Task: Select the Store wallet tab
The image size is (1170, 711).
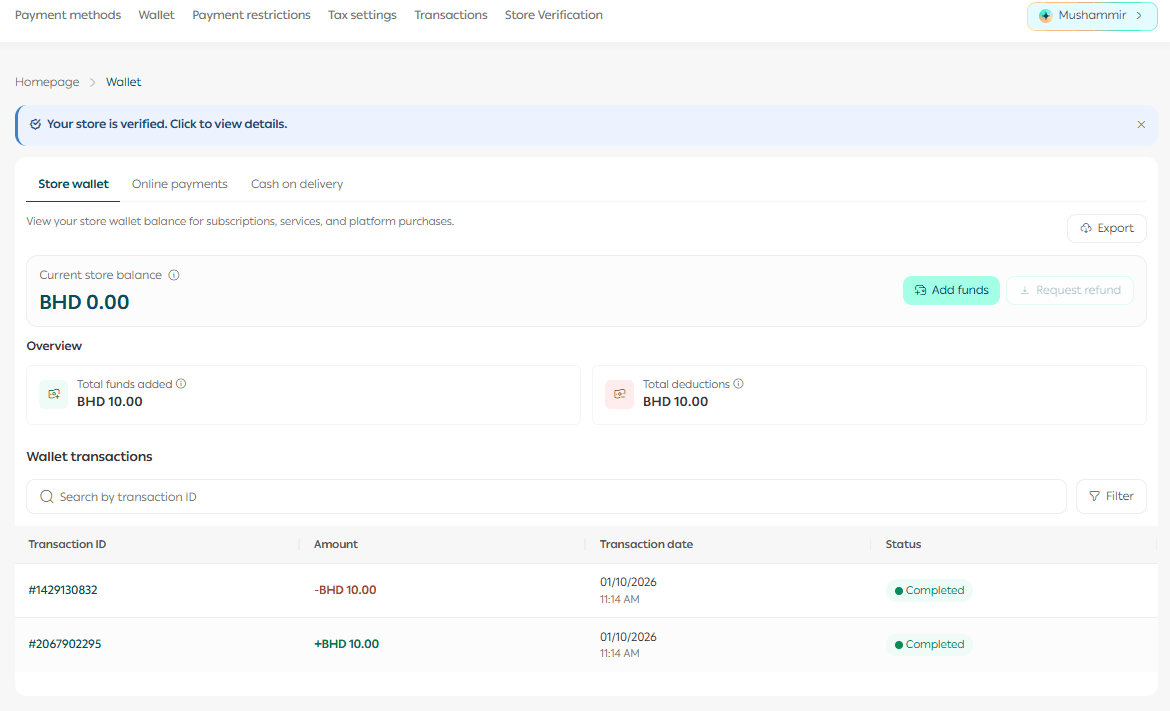Action: click(73, 184)
